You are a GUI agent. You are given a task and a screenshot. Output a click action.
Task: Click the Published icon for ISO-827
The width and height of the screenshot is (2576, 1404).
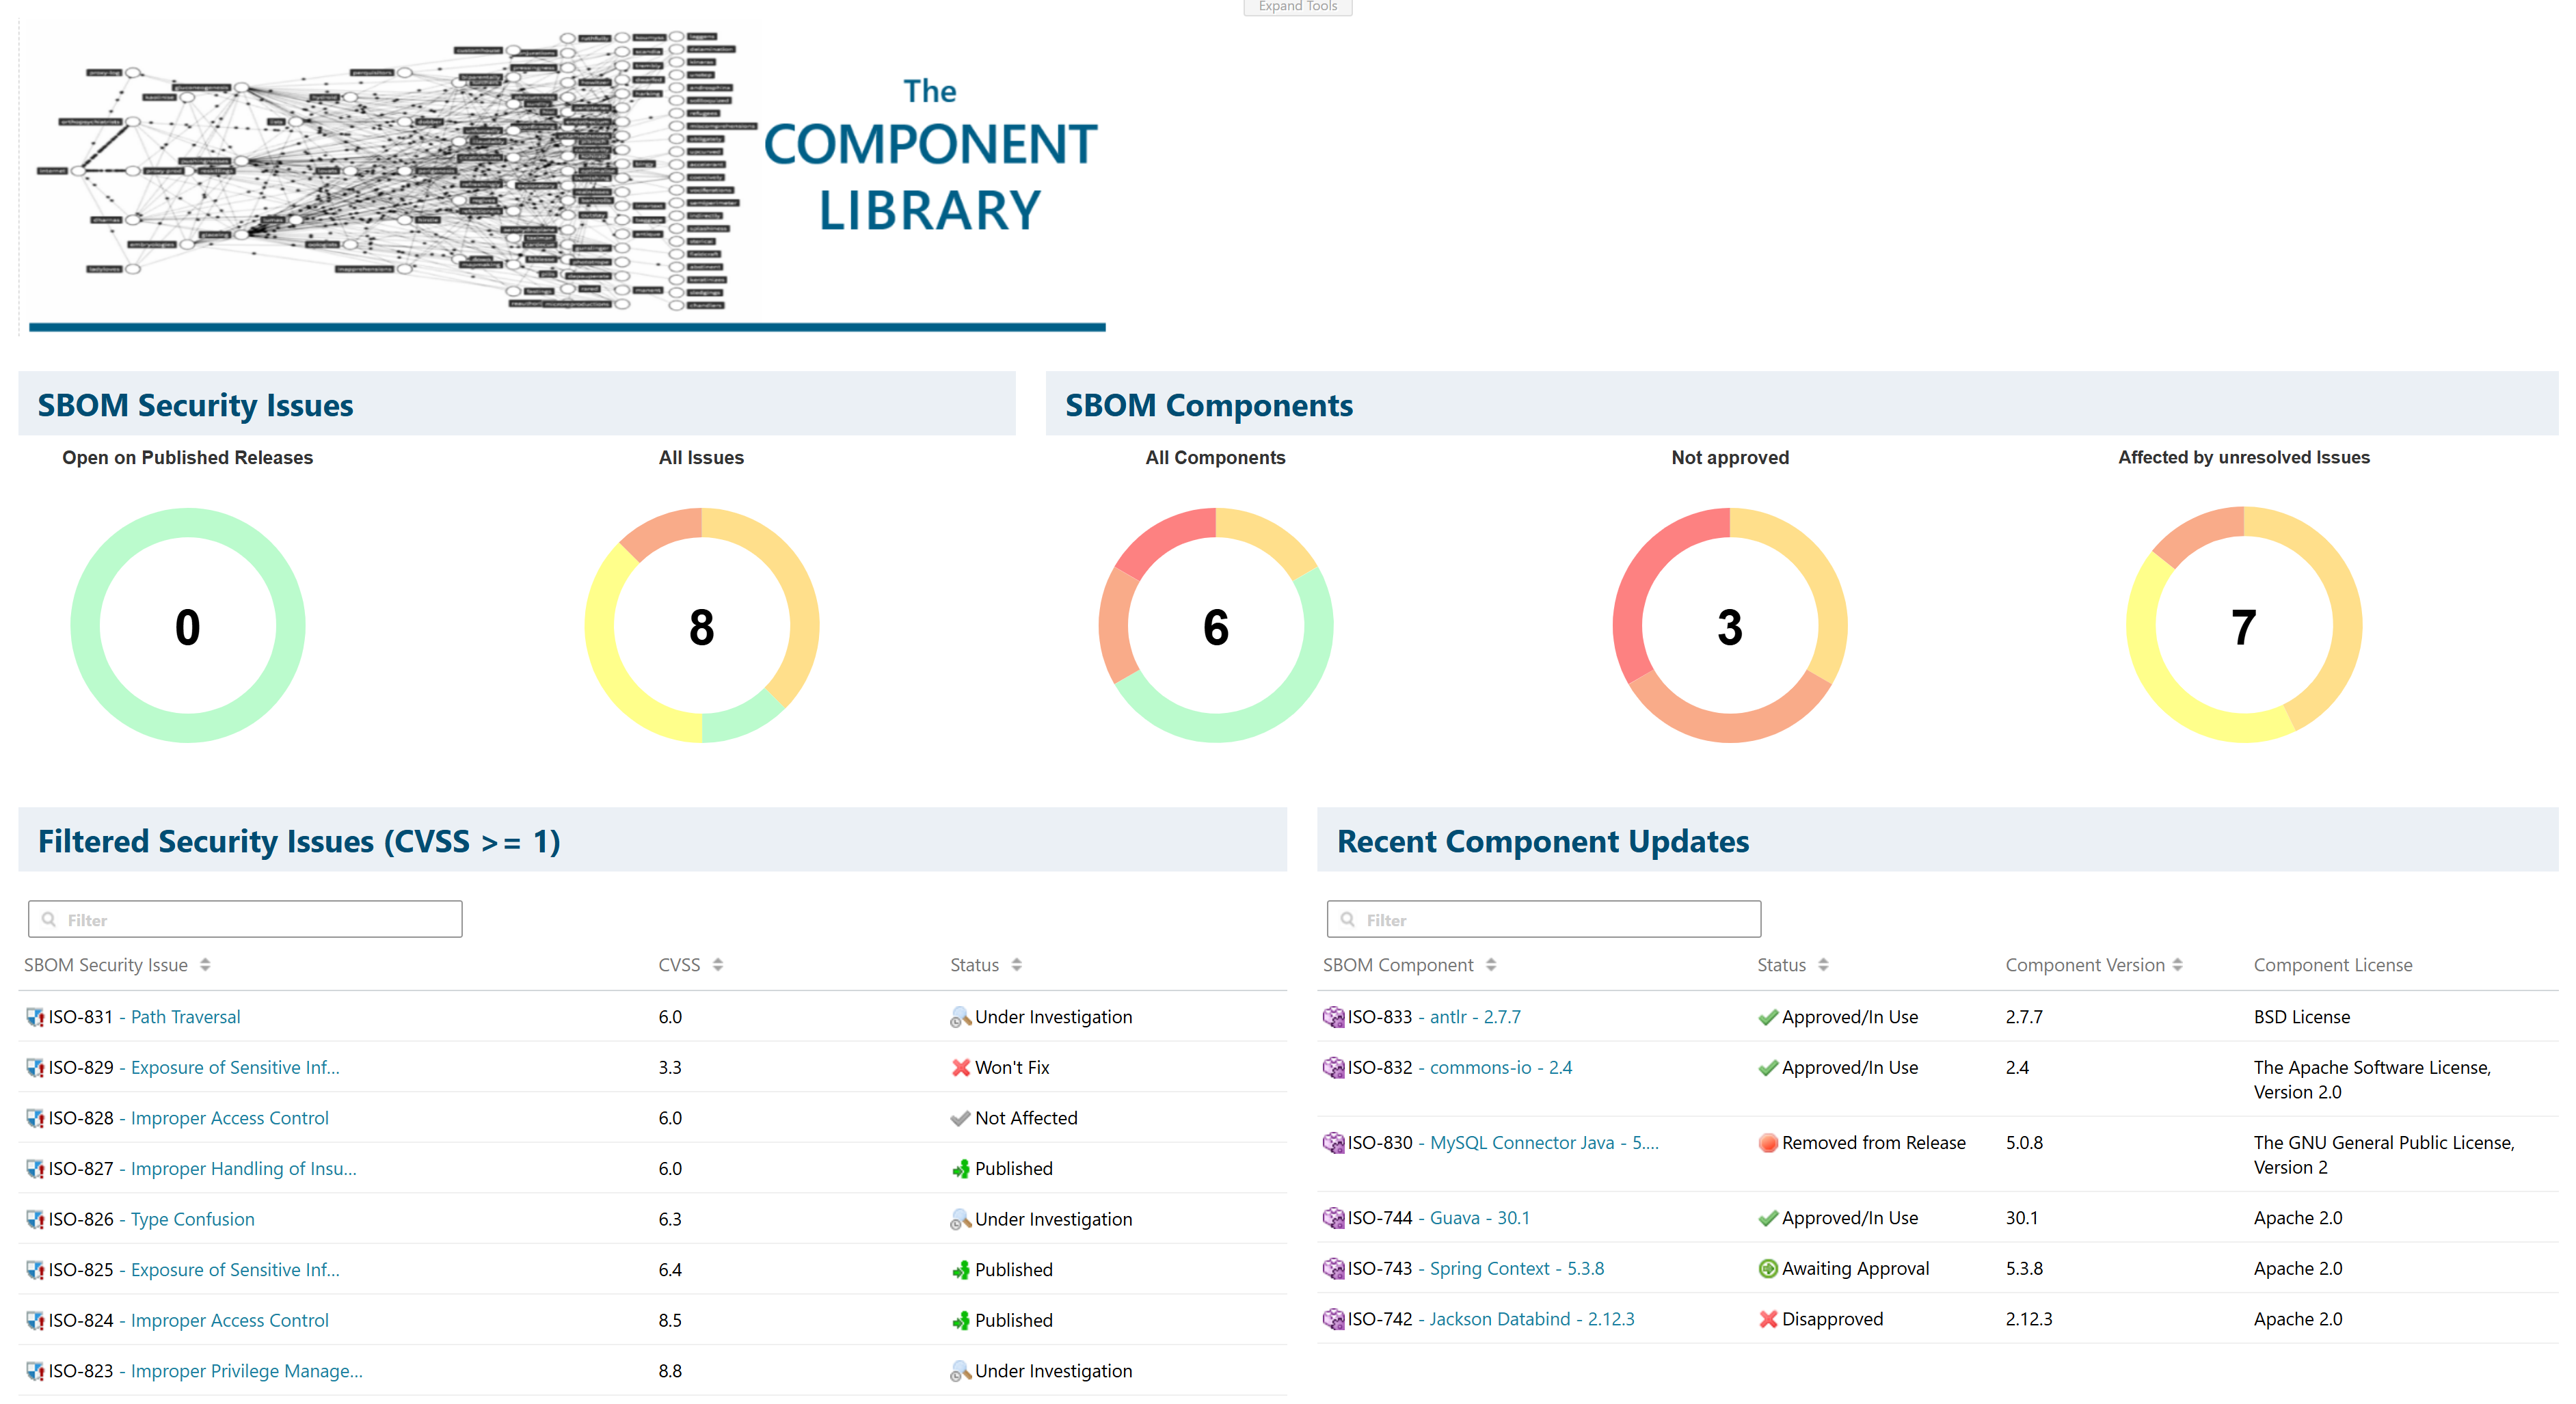960,1168
